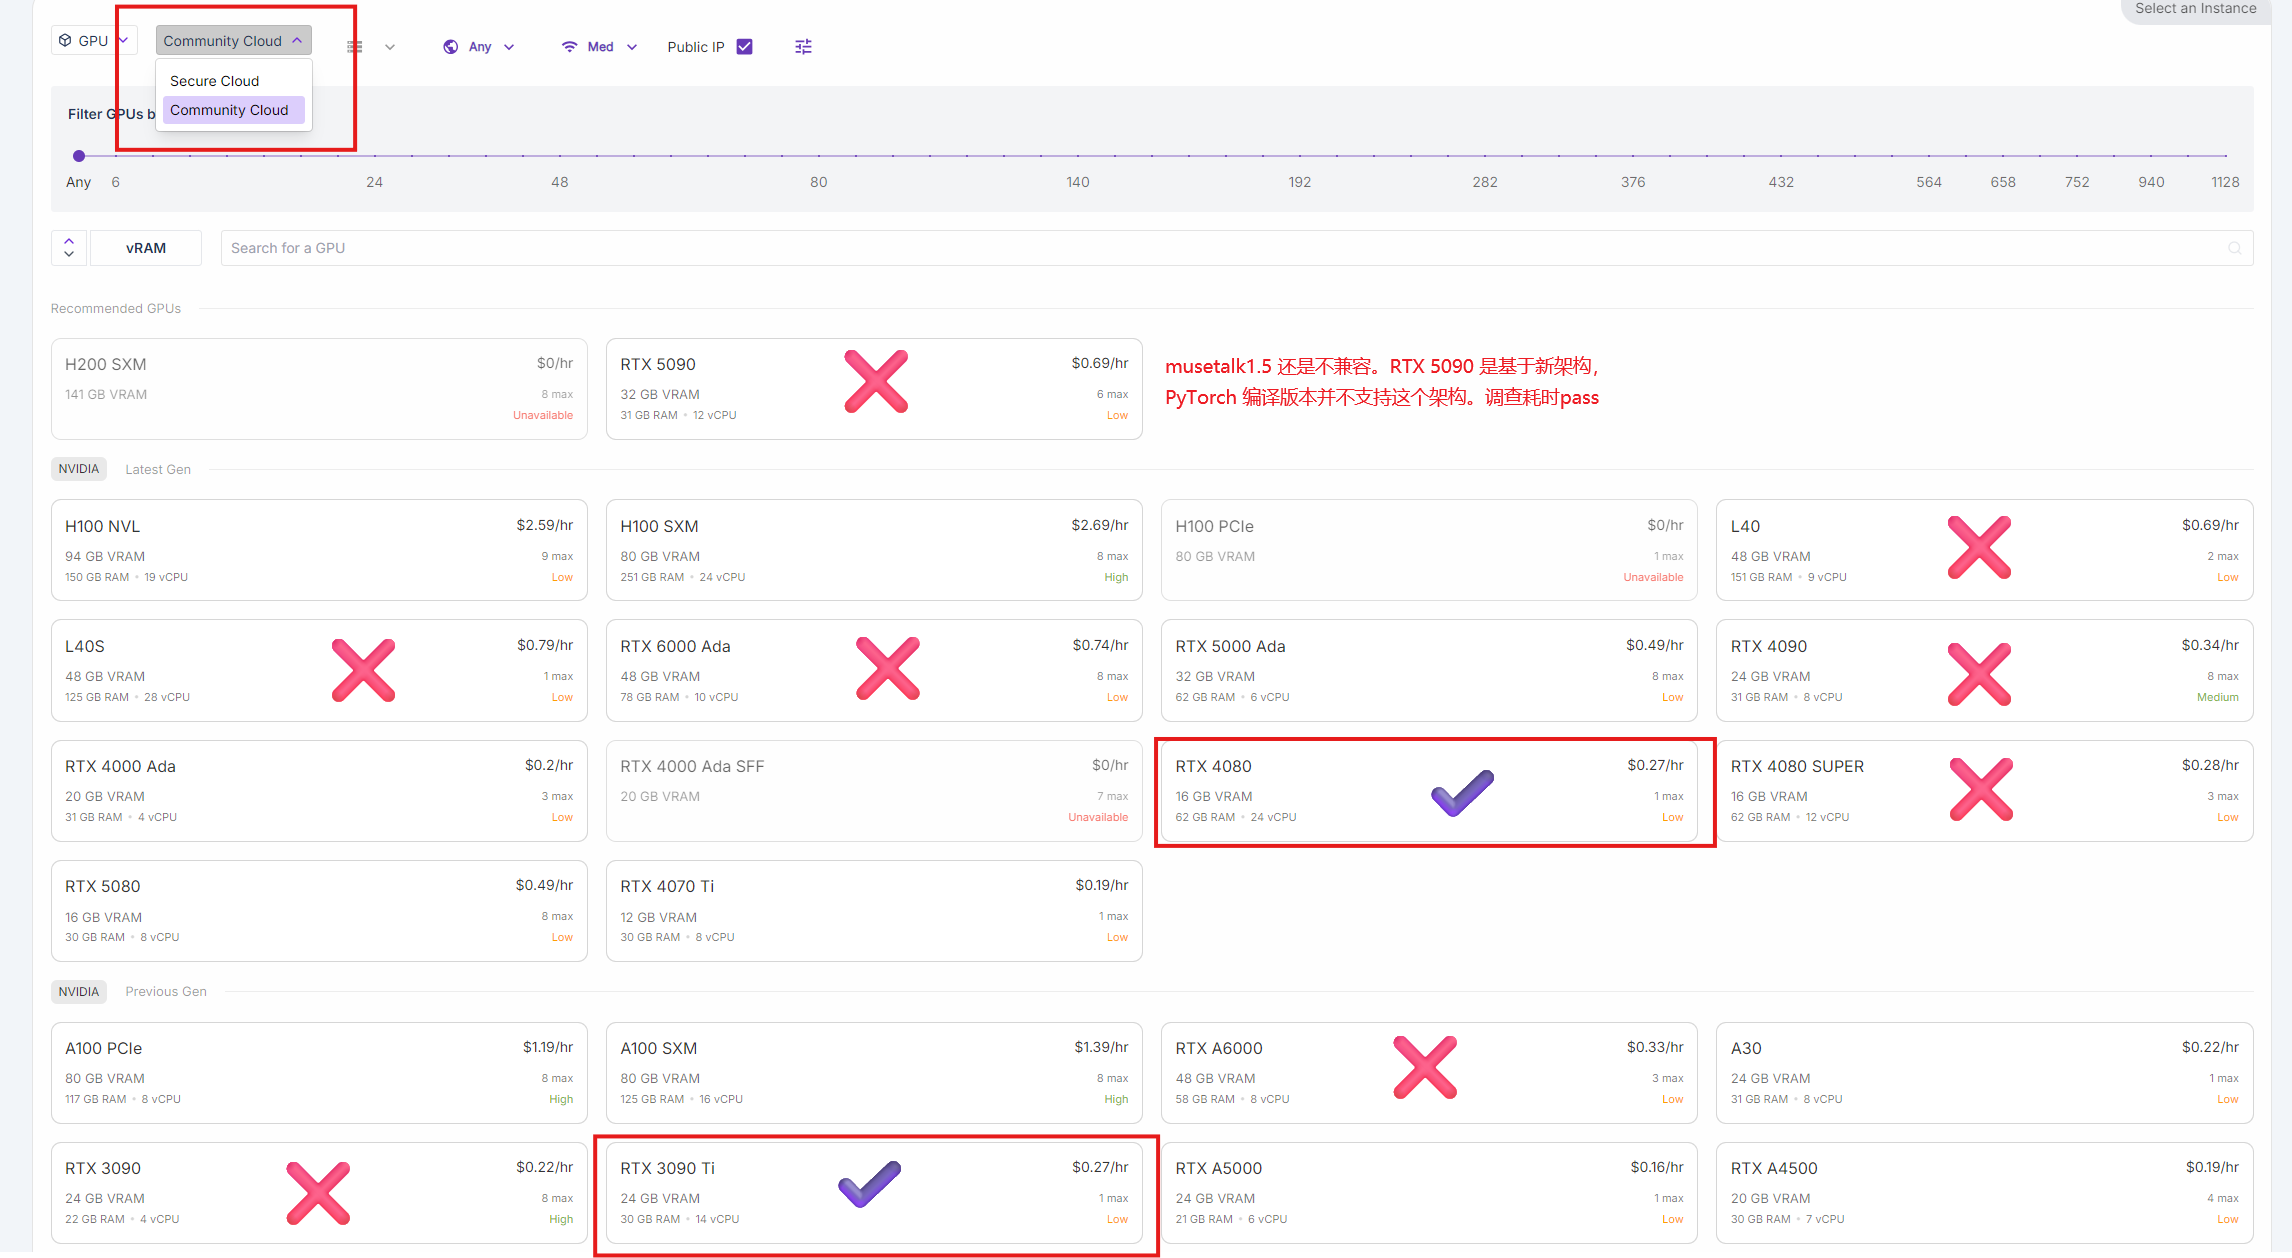
Task: Expand the Med network speed dropdown
Action: click(632, 47)
